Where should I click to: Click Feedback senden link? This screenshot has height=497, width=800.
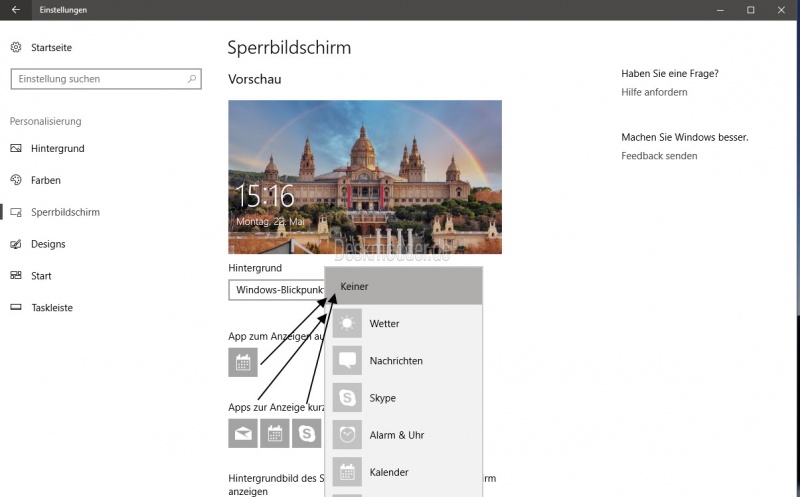click(659, 156)
